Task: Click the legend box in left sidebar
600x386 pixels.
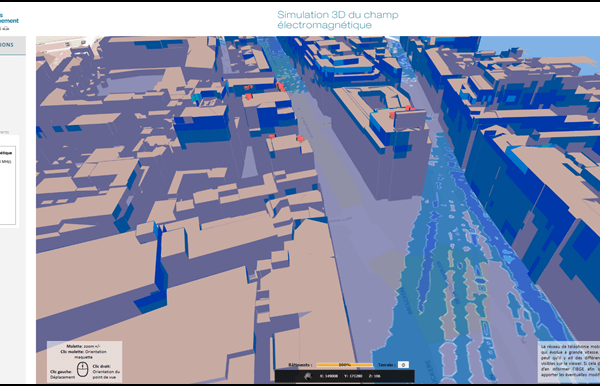Action: (8, 185)
